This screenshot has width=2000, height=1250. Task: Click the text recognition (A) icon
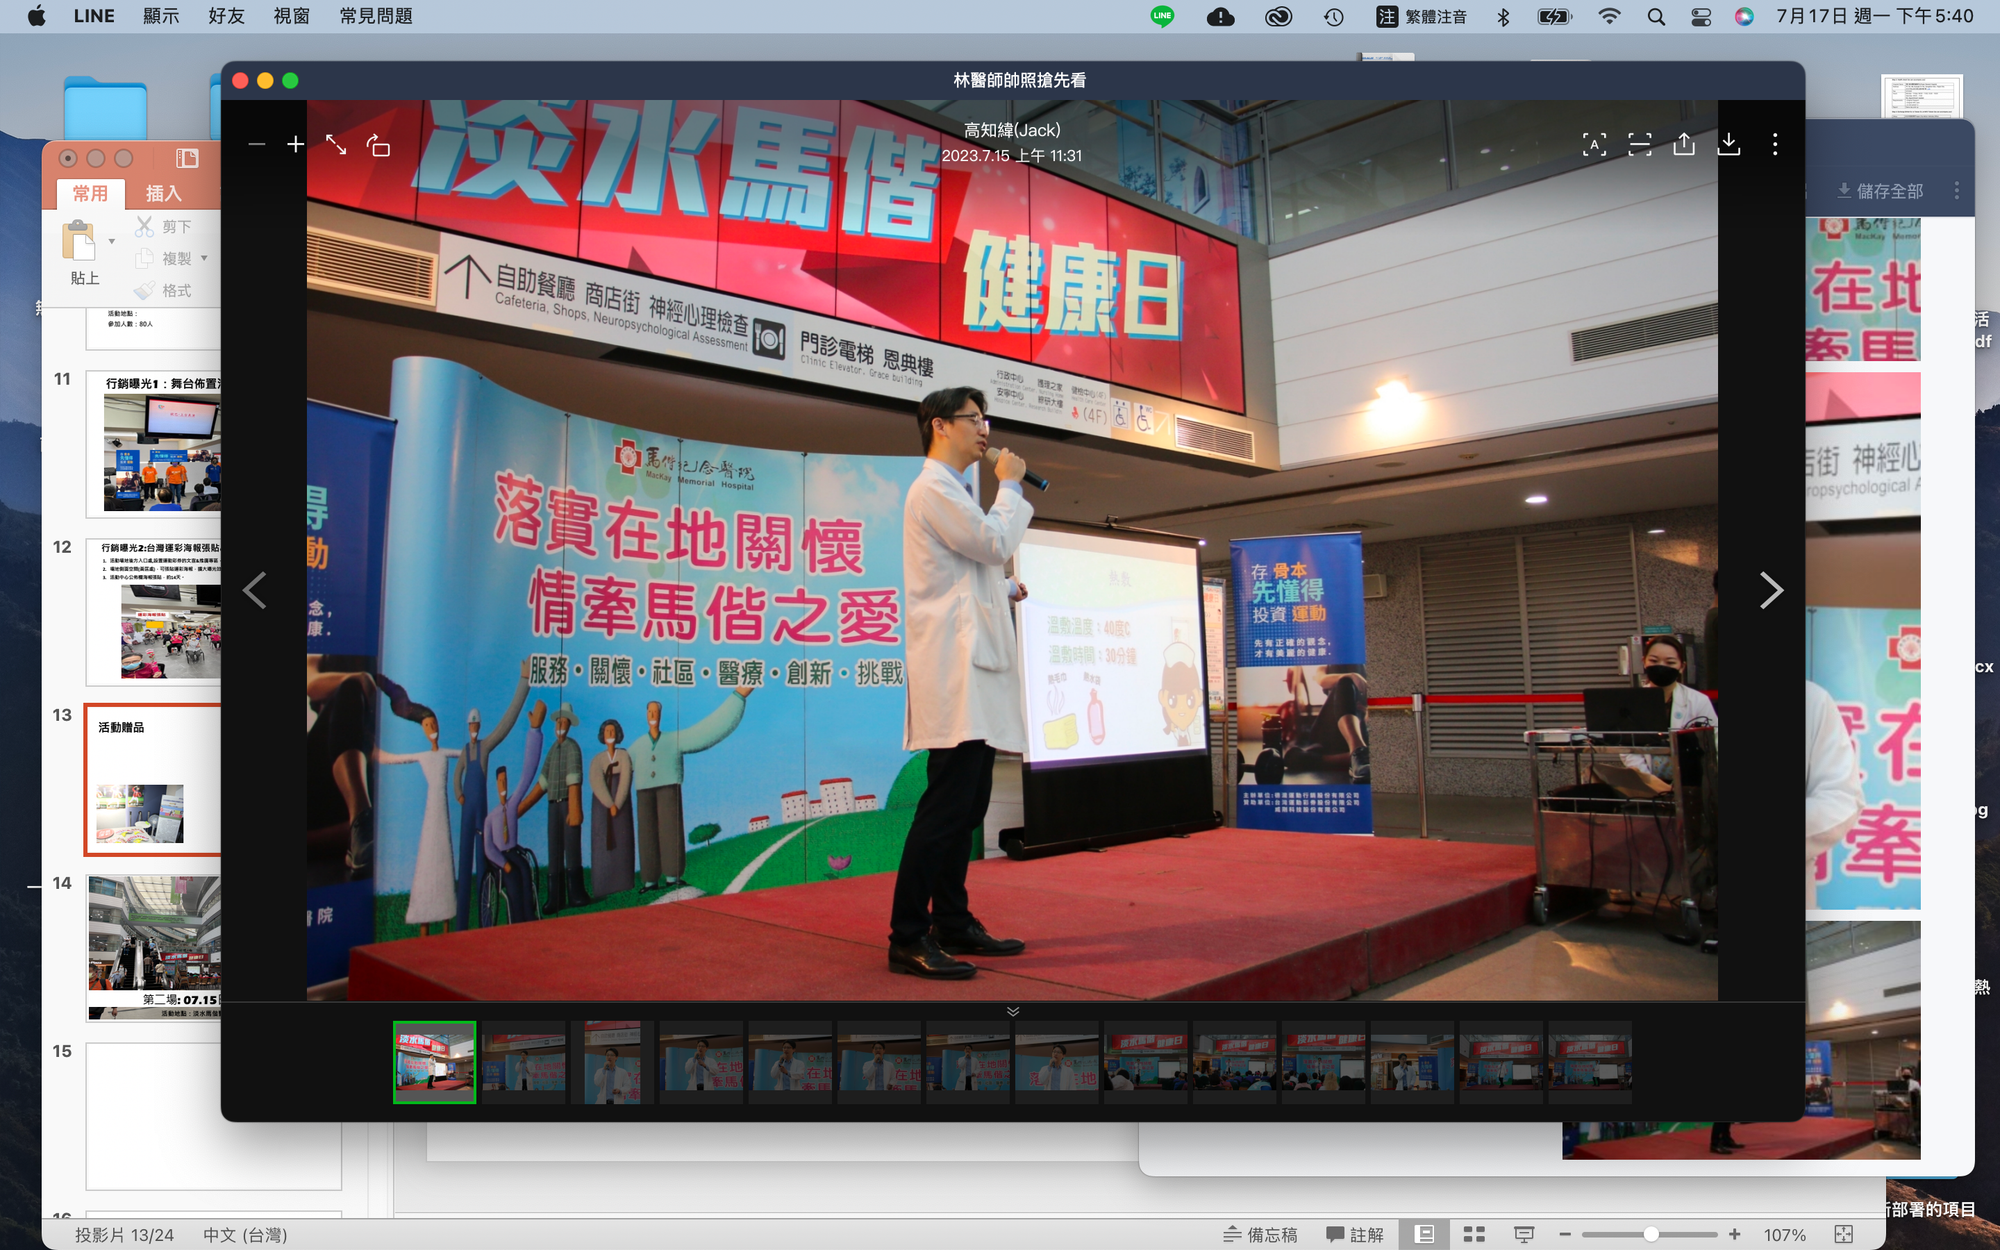pos(1594,145)
